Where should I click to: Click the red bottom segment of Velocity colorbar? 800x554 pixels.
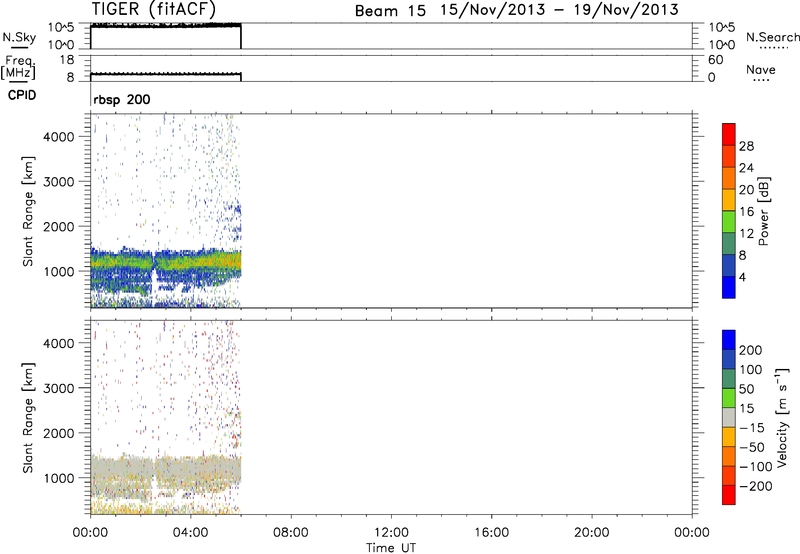click(x=729, y=495)
